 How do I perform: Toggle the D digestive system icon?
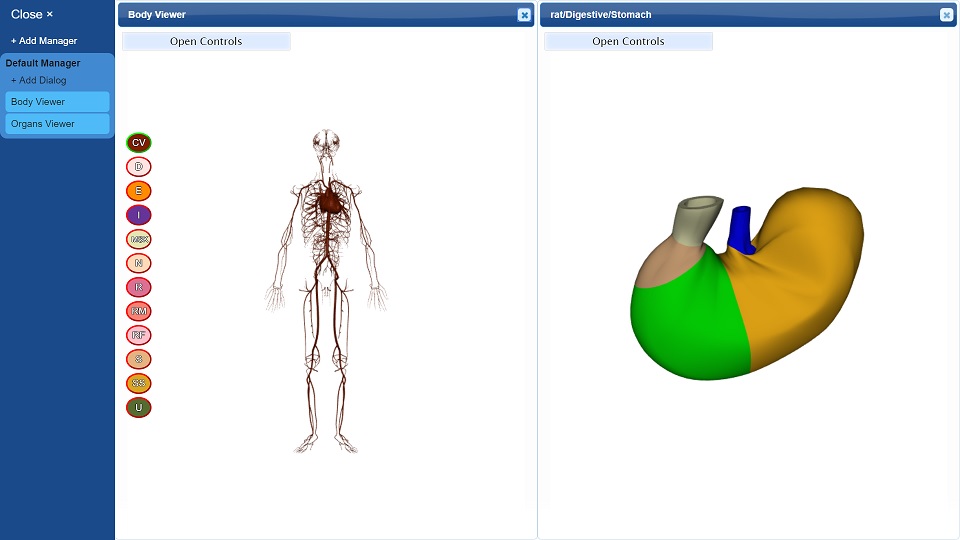pyautogui.click(x=138, y=167)
